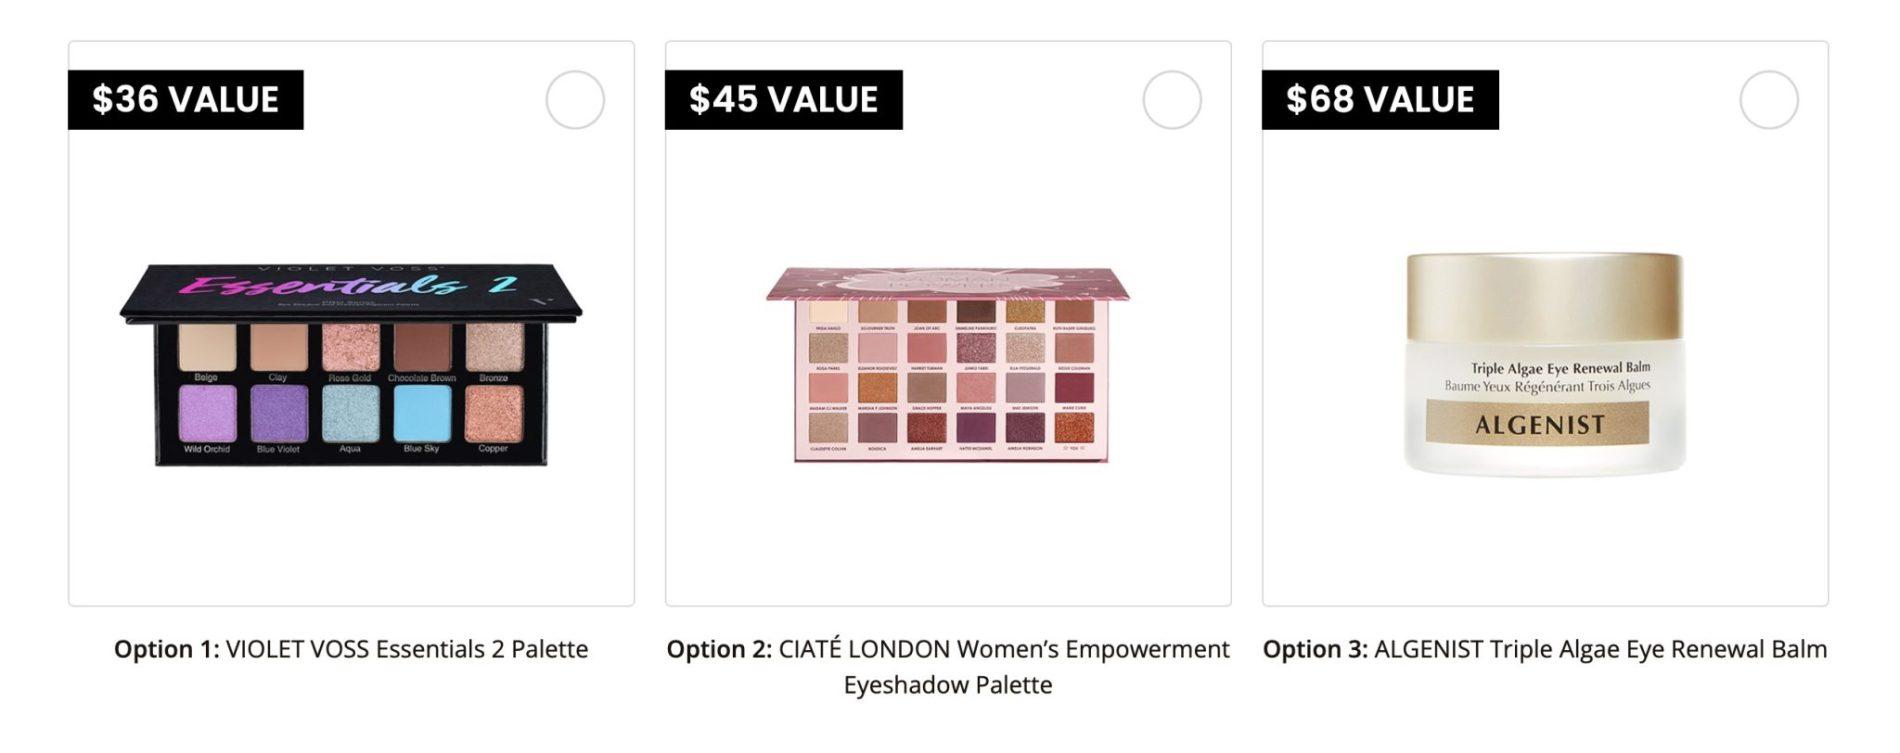Open the Ciaté London pink palette image
Screen dimensions: 1900x753
click(x=948, y=365)
